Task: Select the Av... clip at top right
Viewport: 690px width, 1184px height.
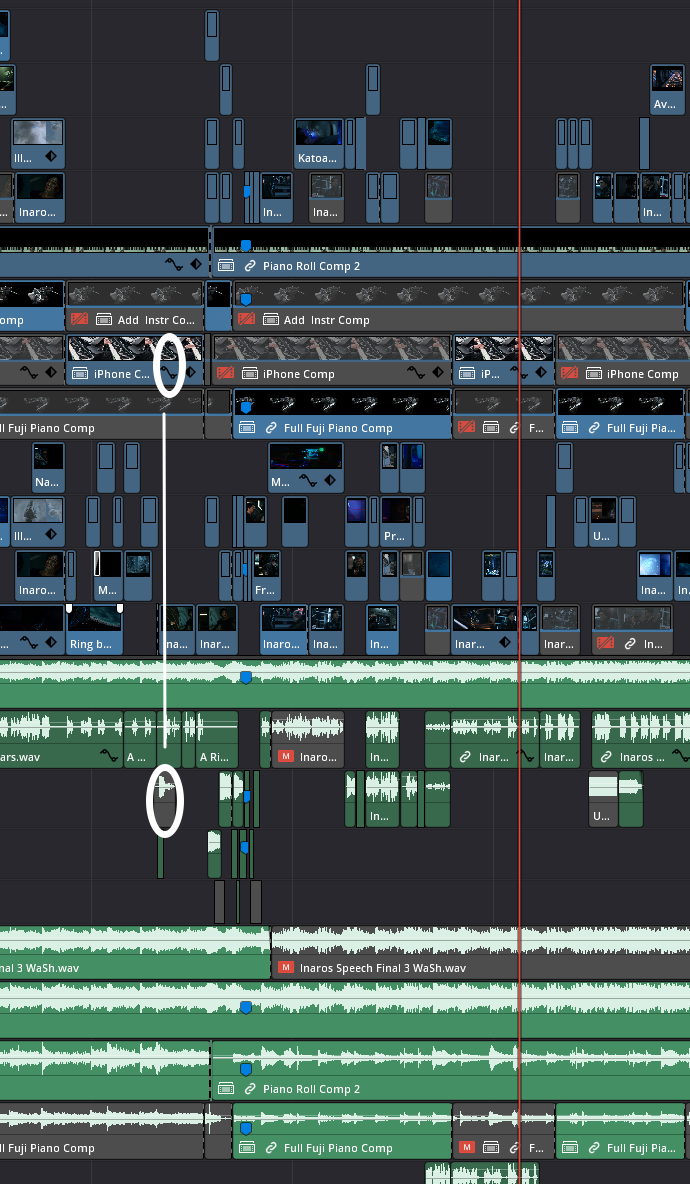Action: (x=666, y=90)
